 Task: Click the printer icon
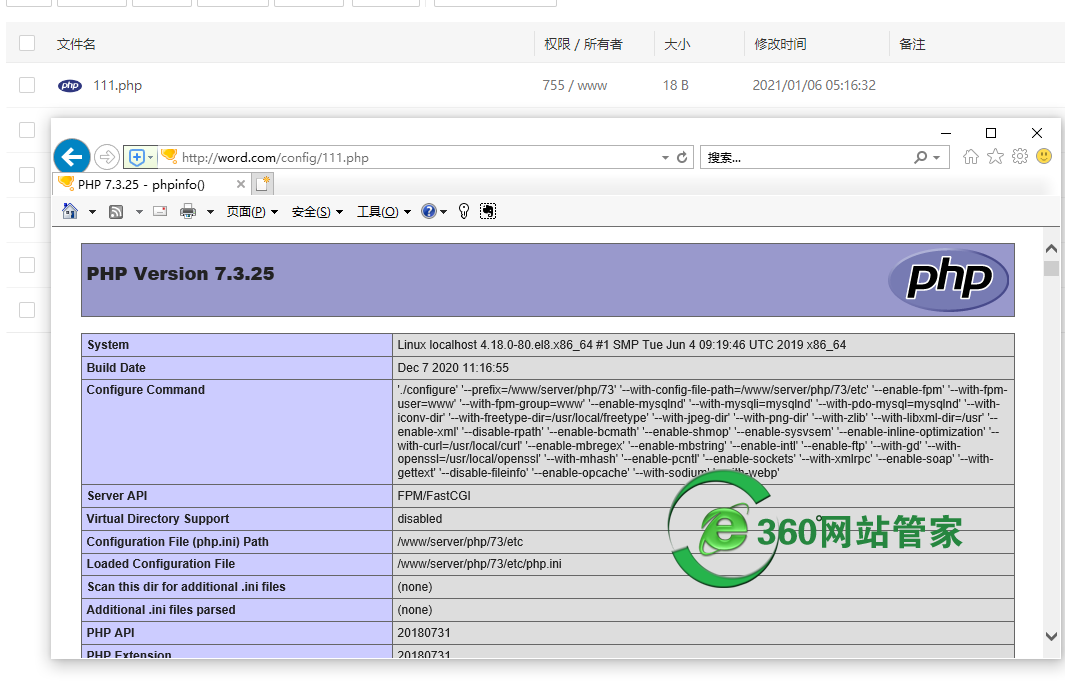(188, 211)
